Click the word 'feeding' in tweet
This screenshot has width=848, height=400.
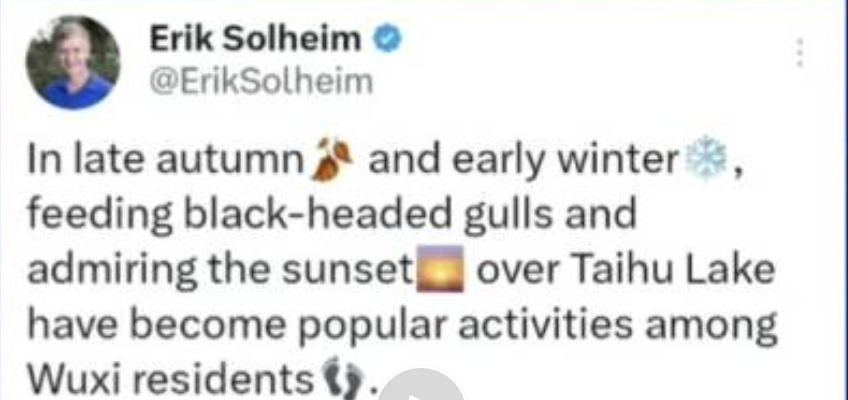pos(101,216)
